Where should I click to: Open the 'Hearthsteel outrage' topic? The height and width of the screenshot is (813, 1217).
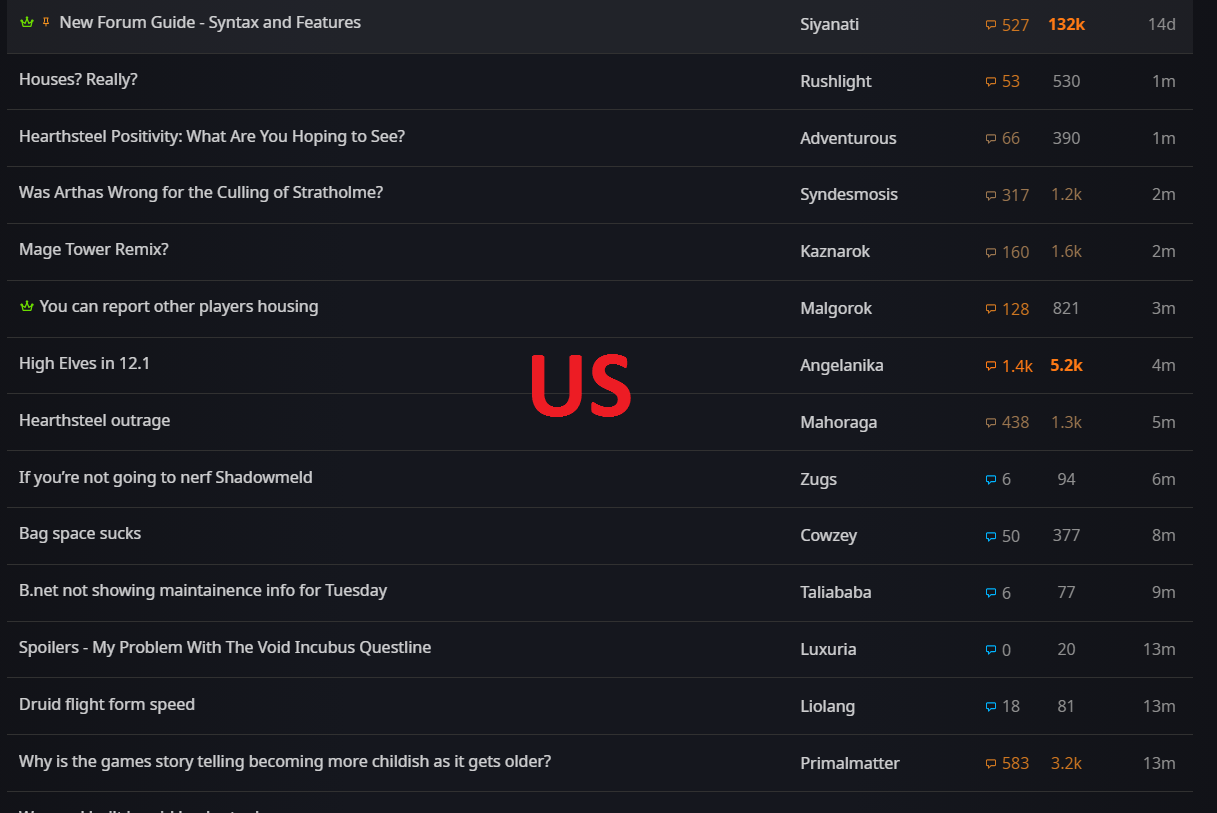coord(95,420)
